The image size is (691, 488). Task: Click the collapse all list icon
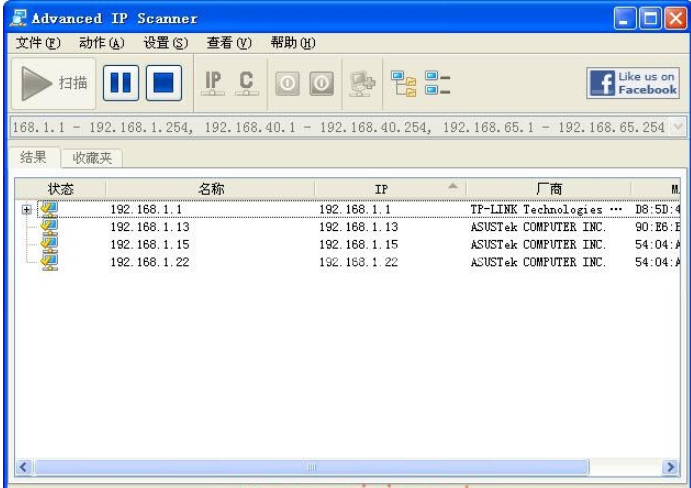[x=438, y=83]
